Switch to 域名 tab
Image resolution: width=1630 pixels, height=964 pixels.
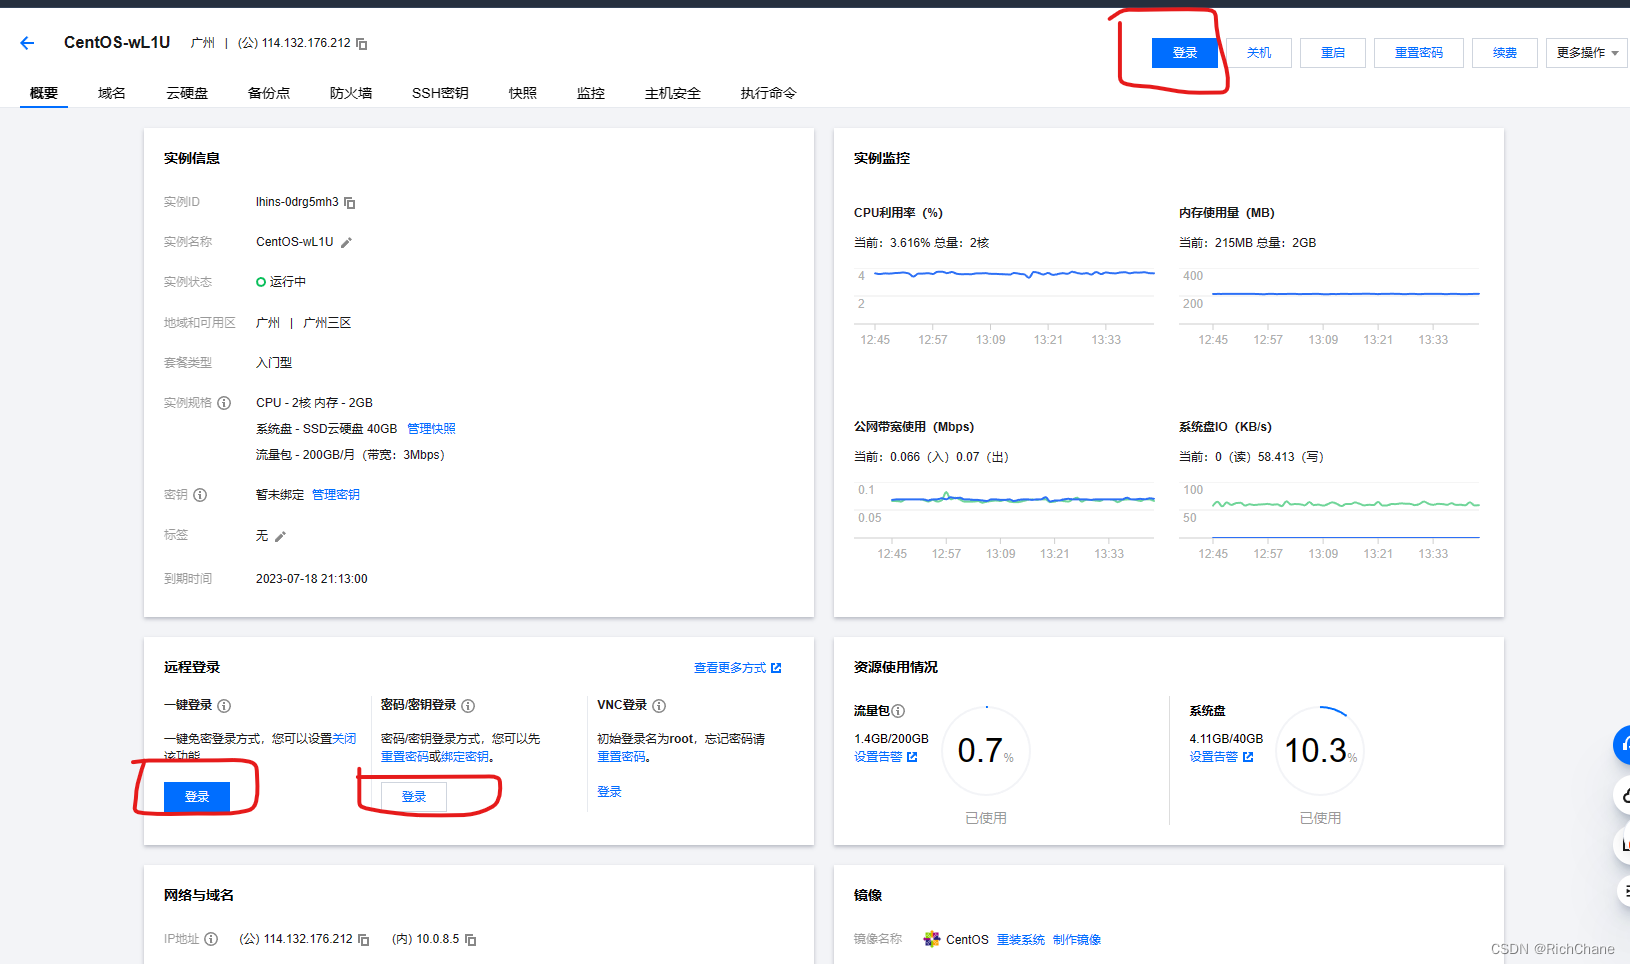click(112, 93)
